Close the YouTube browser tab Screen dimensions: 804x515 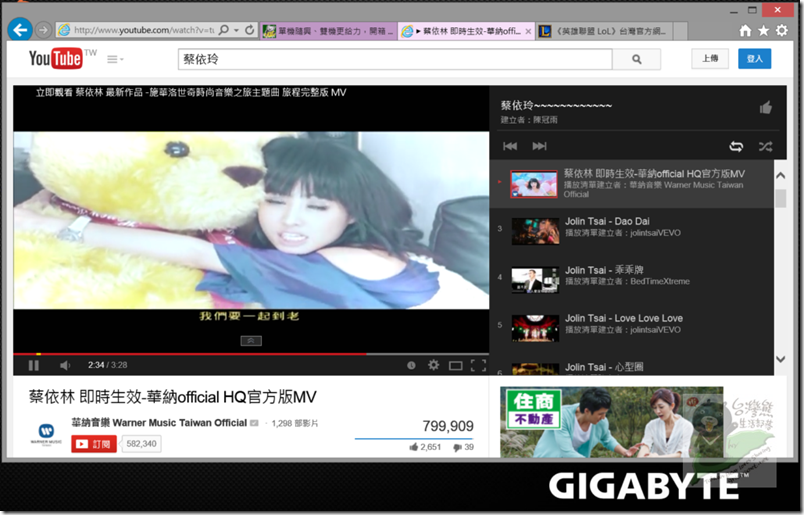point(528,31)
